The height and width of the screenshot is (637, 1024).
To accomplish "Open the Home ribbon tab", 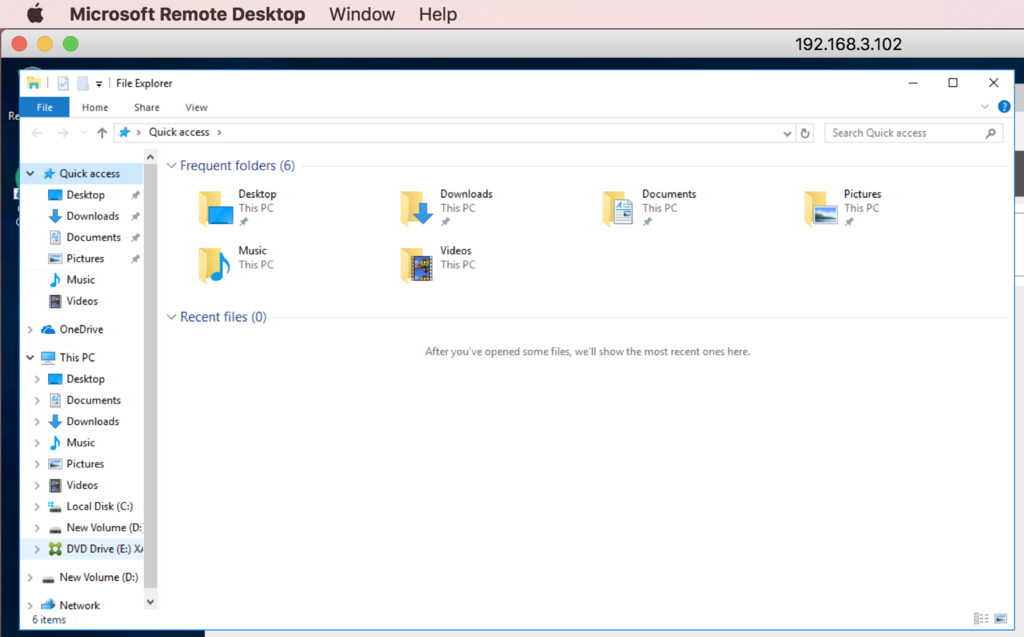I will point(95,107).
